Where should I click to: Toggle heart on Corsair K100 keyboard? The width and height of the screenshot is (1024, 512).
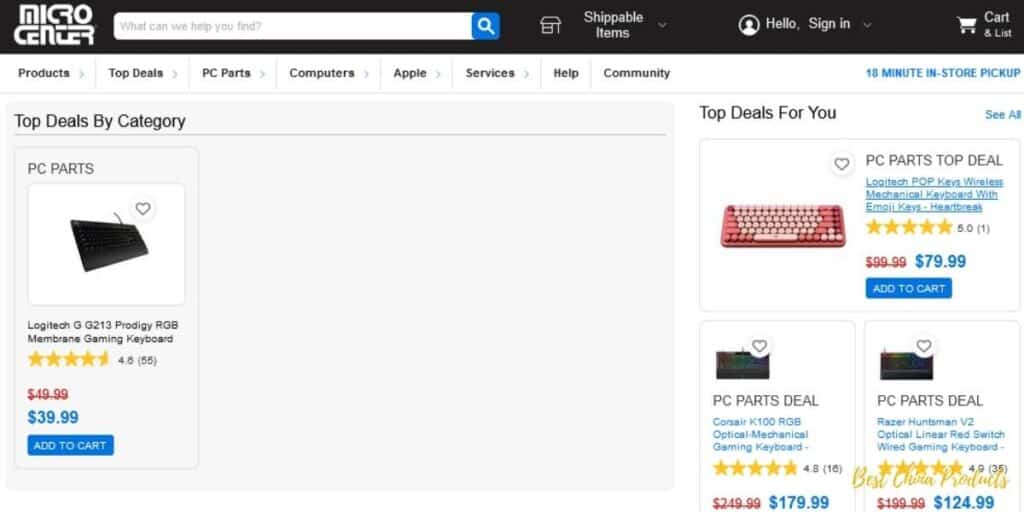point(759,345)
